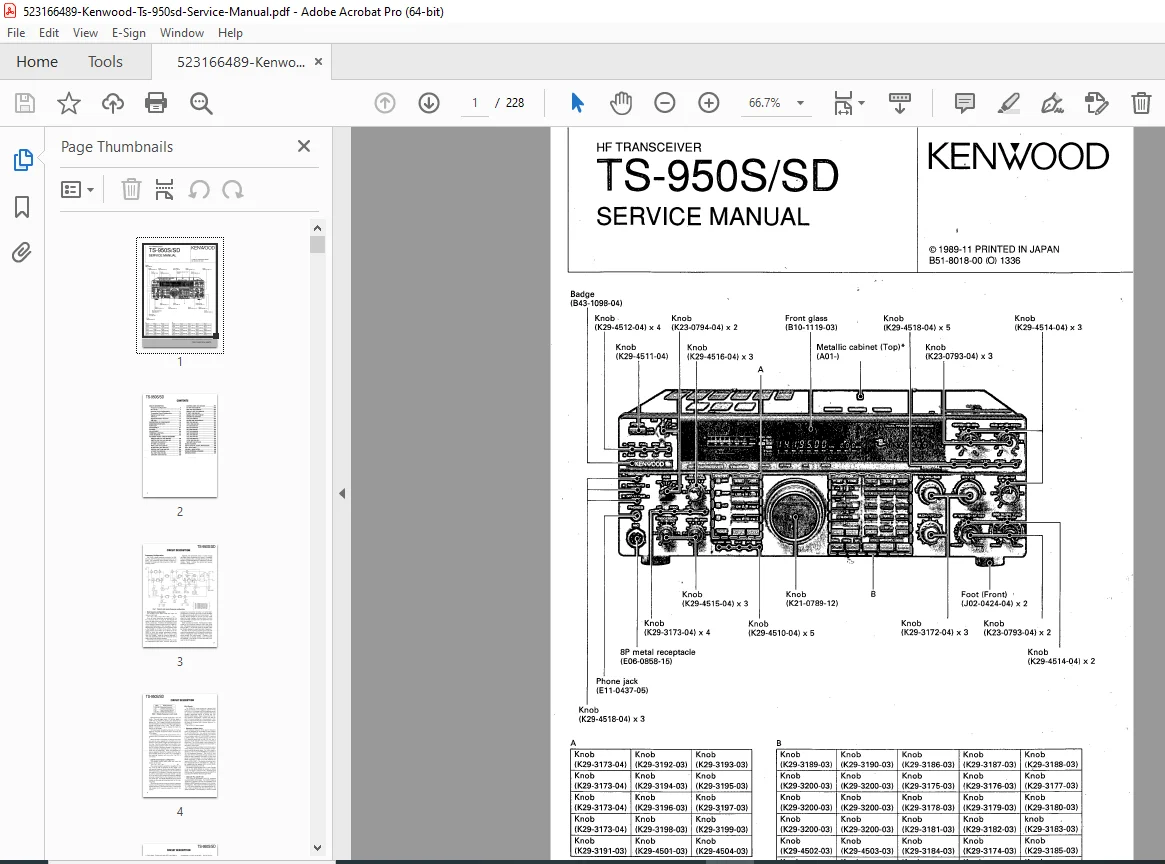Go to previous page arrow icon
Screen dimensions: 1165x864
pos(385,103)
